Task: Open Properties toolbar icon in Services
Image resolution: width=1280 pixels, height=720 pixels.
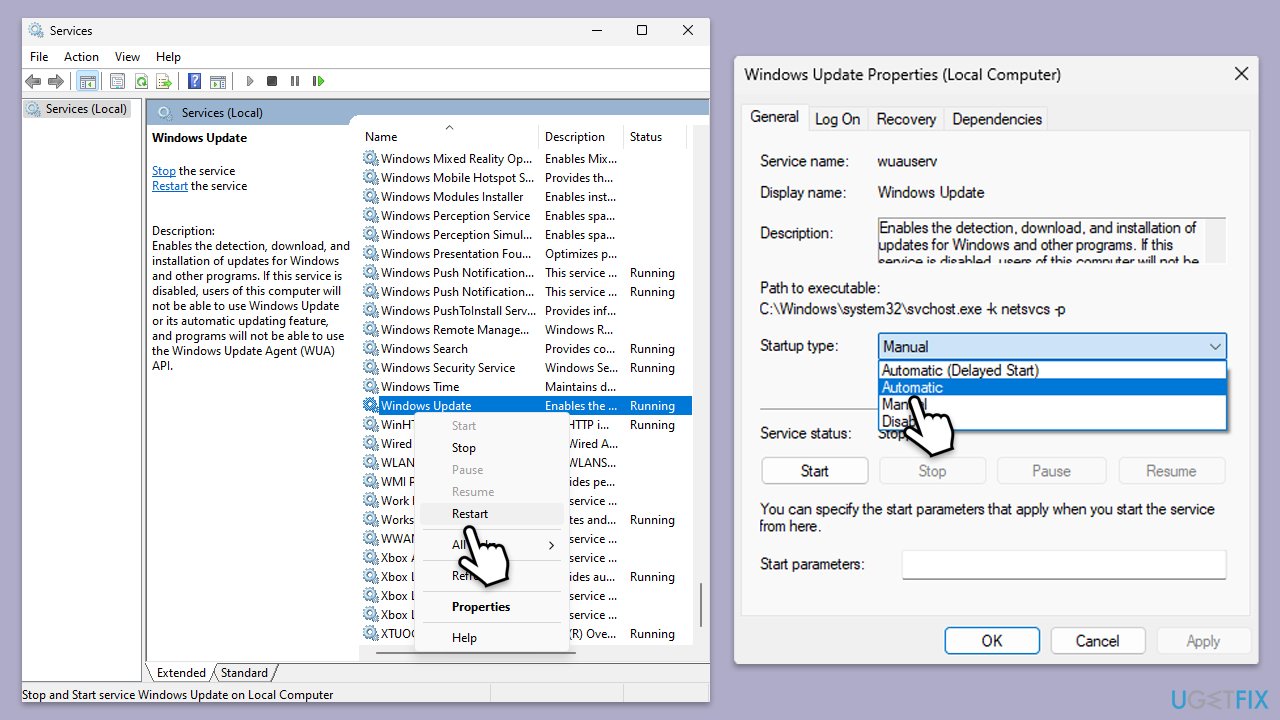Action: pyautogui.click(x=117, y=81)
